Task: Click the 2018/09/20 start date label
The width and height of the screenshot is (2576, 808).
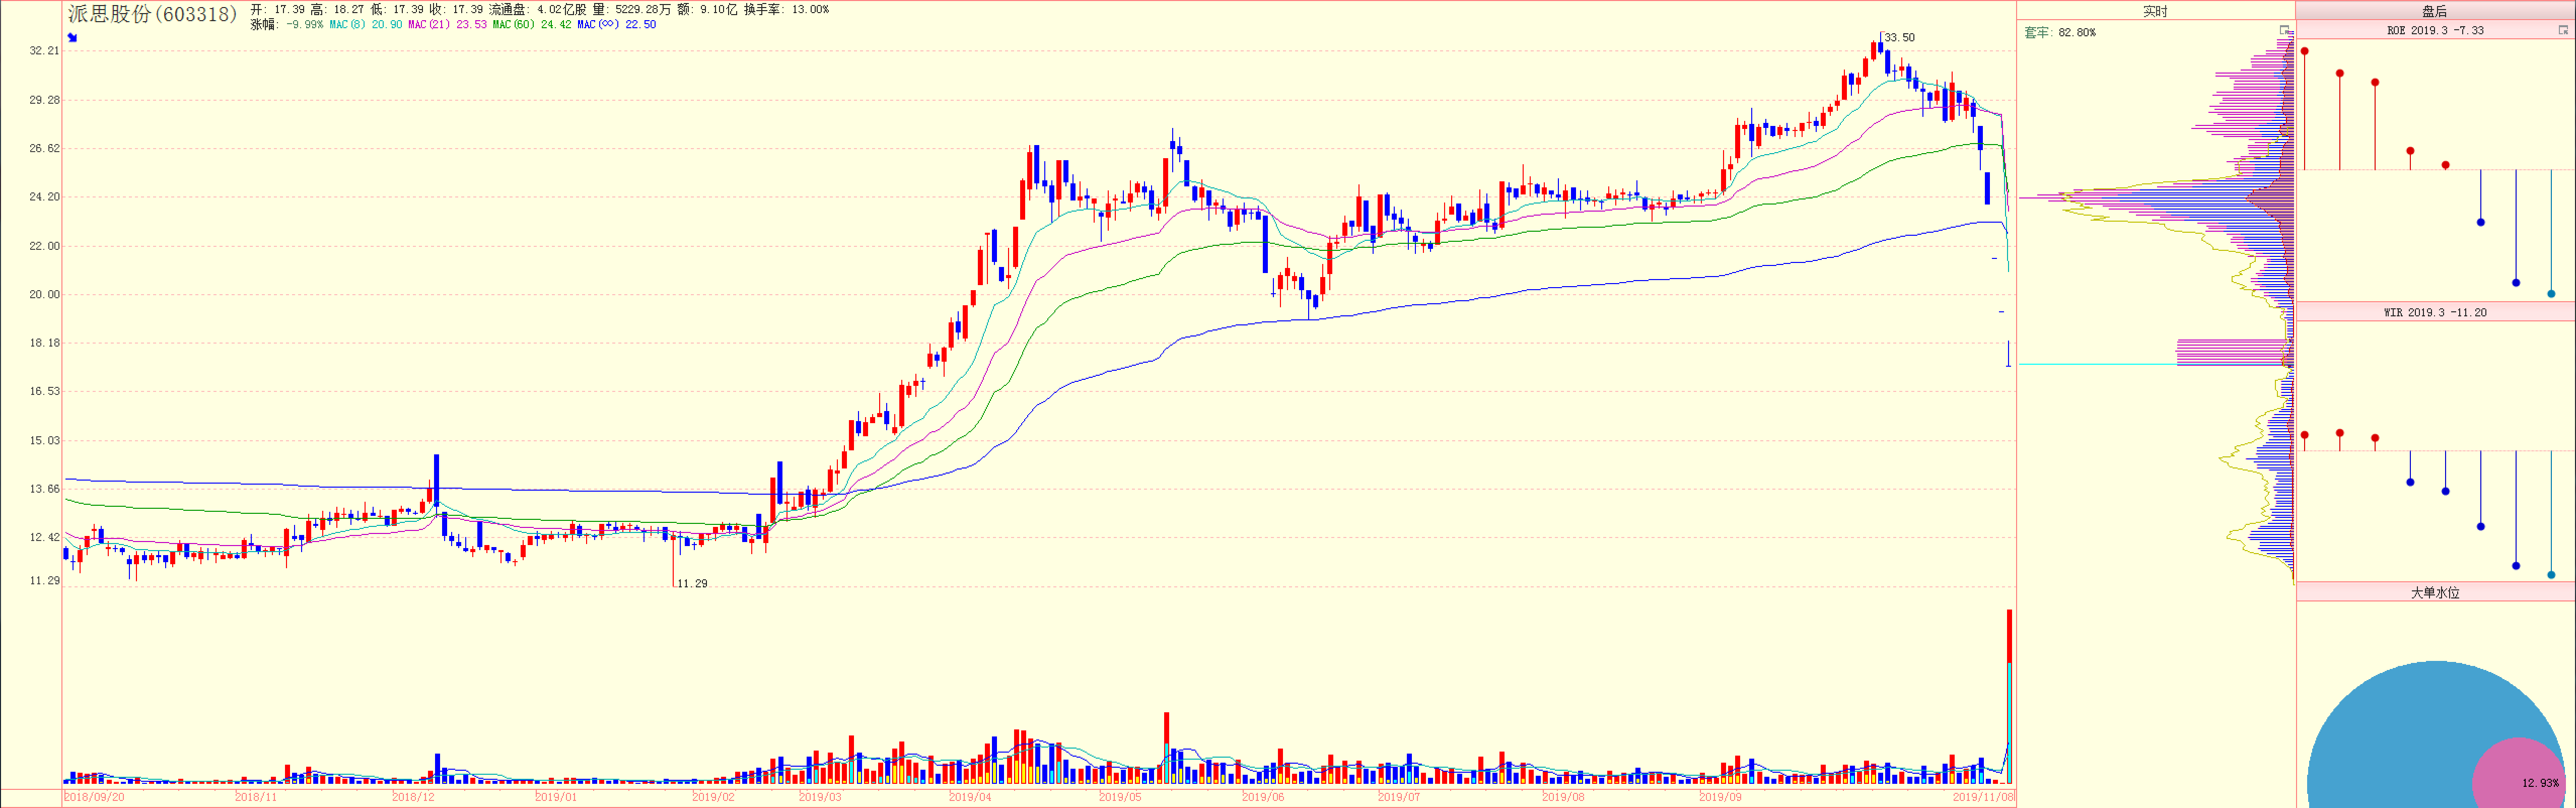Action: (x=94, y=798)
